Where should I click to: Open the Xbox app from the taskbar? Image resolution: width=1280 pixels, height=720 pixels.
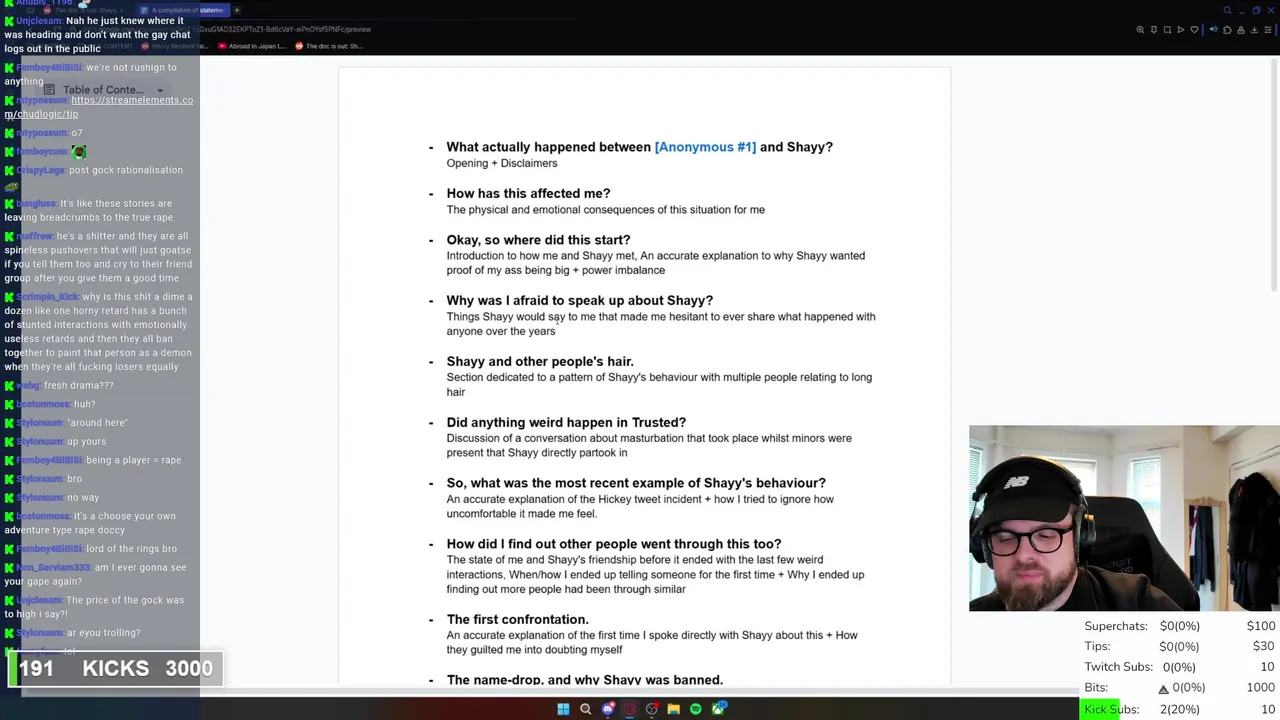pyautogui.click(x=719, y=709)
